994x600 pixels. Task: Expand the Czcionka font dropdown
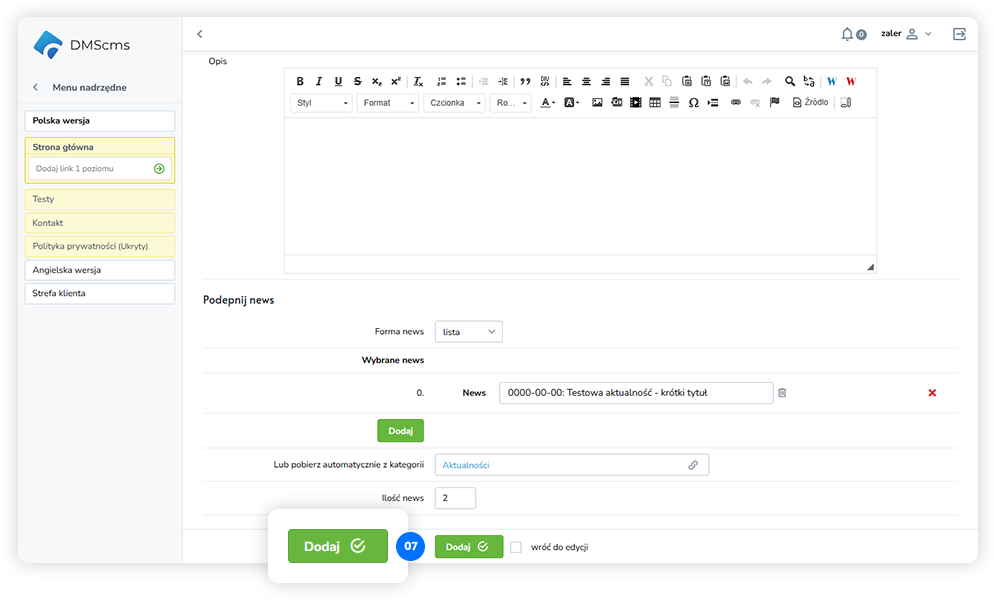[455, 103]
